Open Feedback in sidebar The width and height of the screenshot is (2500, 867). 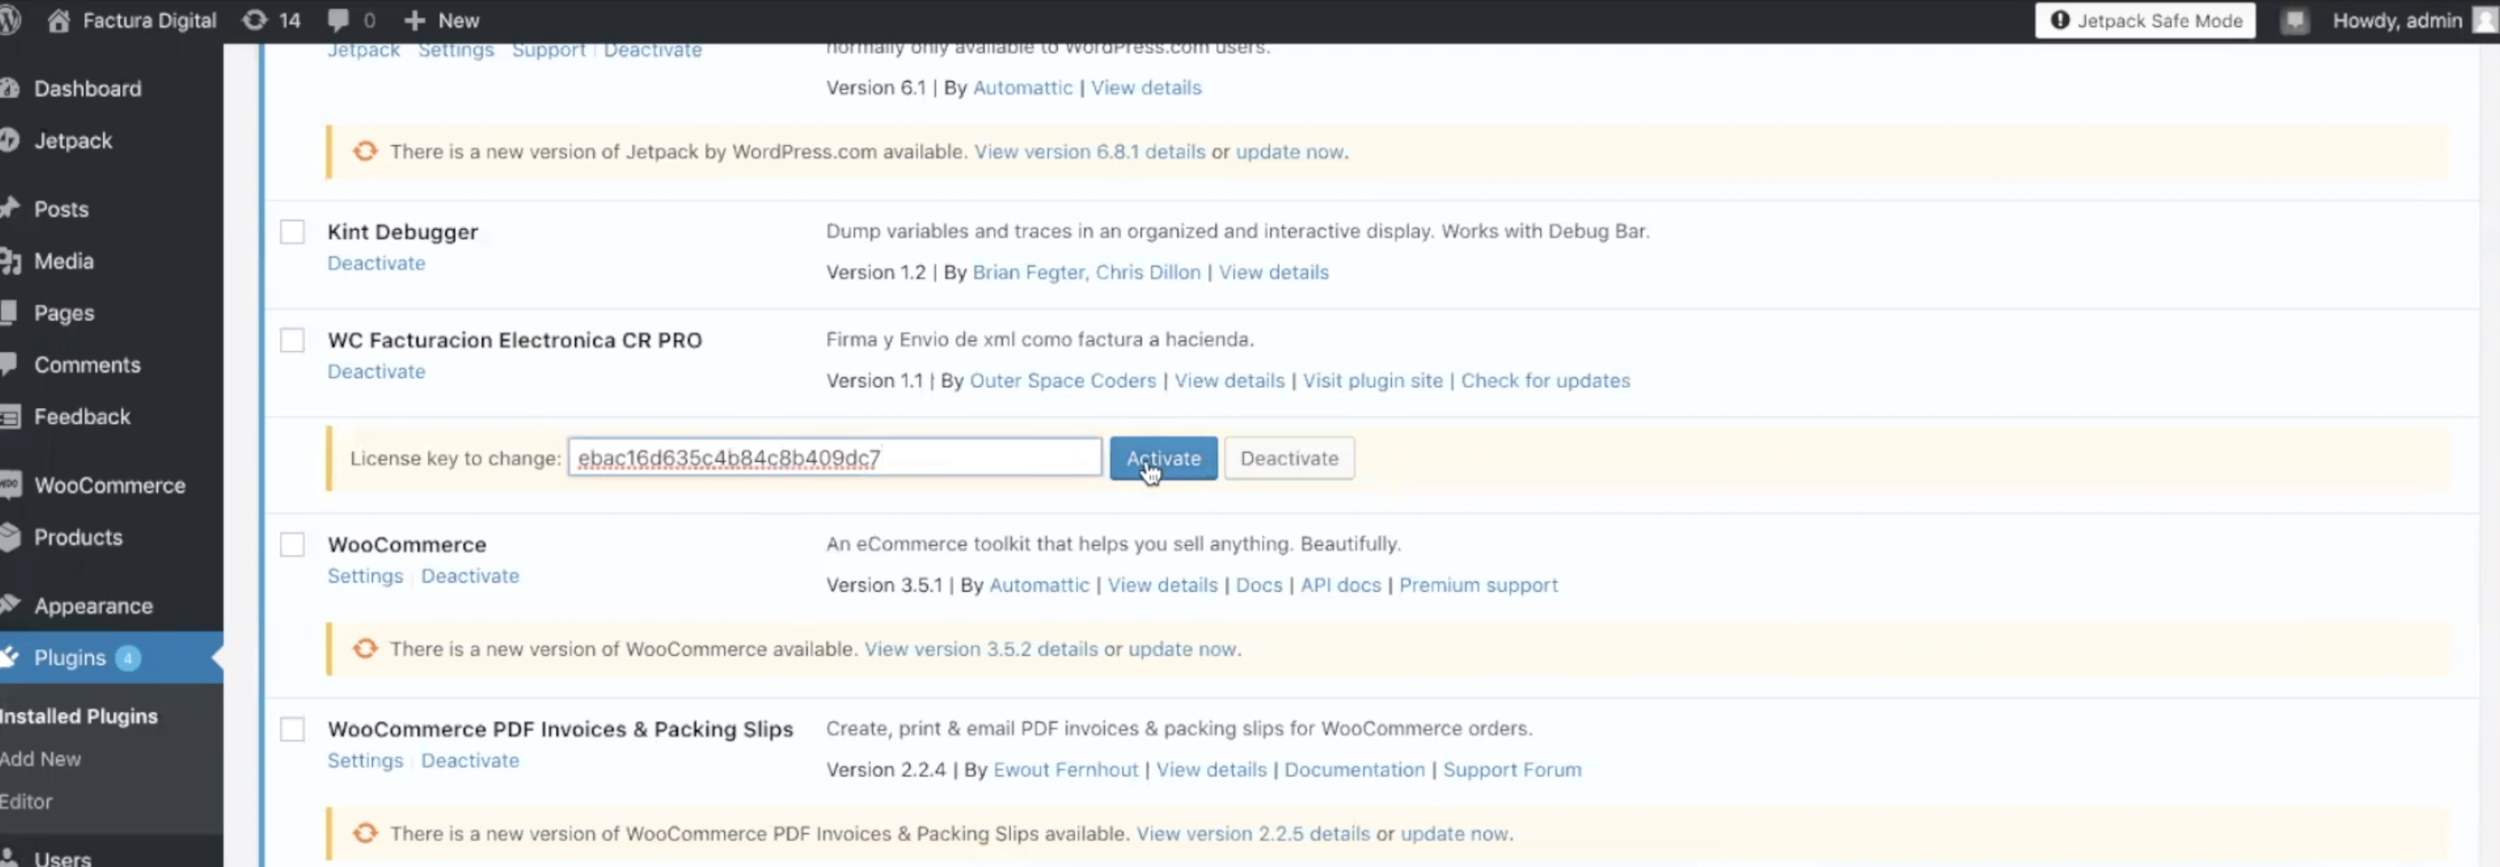pos(82,417)
